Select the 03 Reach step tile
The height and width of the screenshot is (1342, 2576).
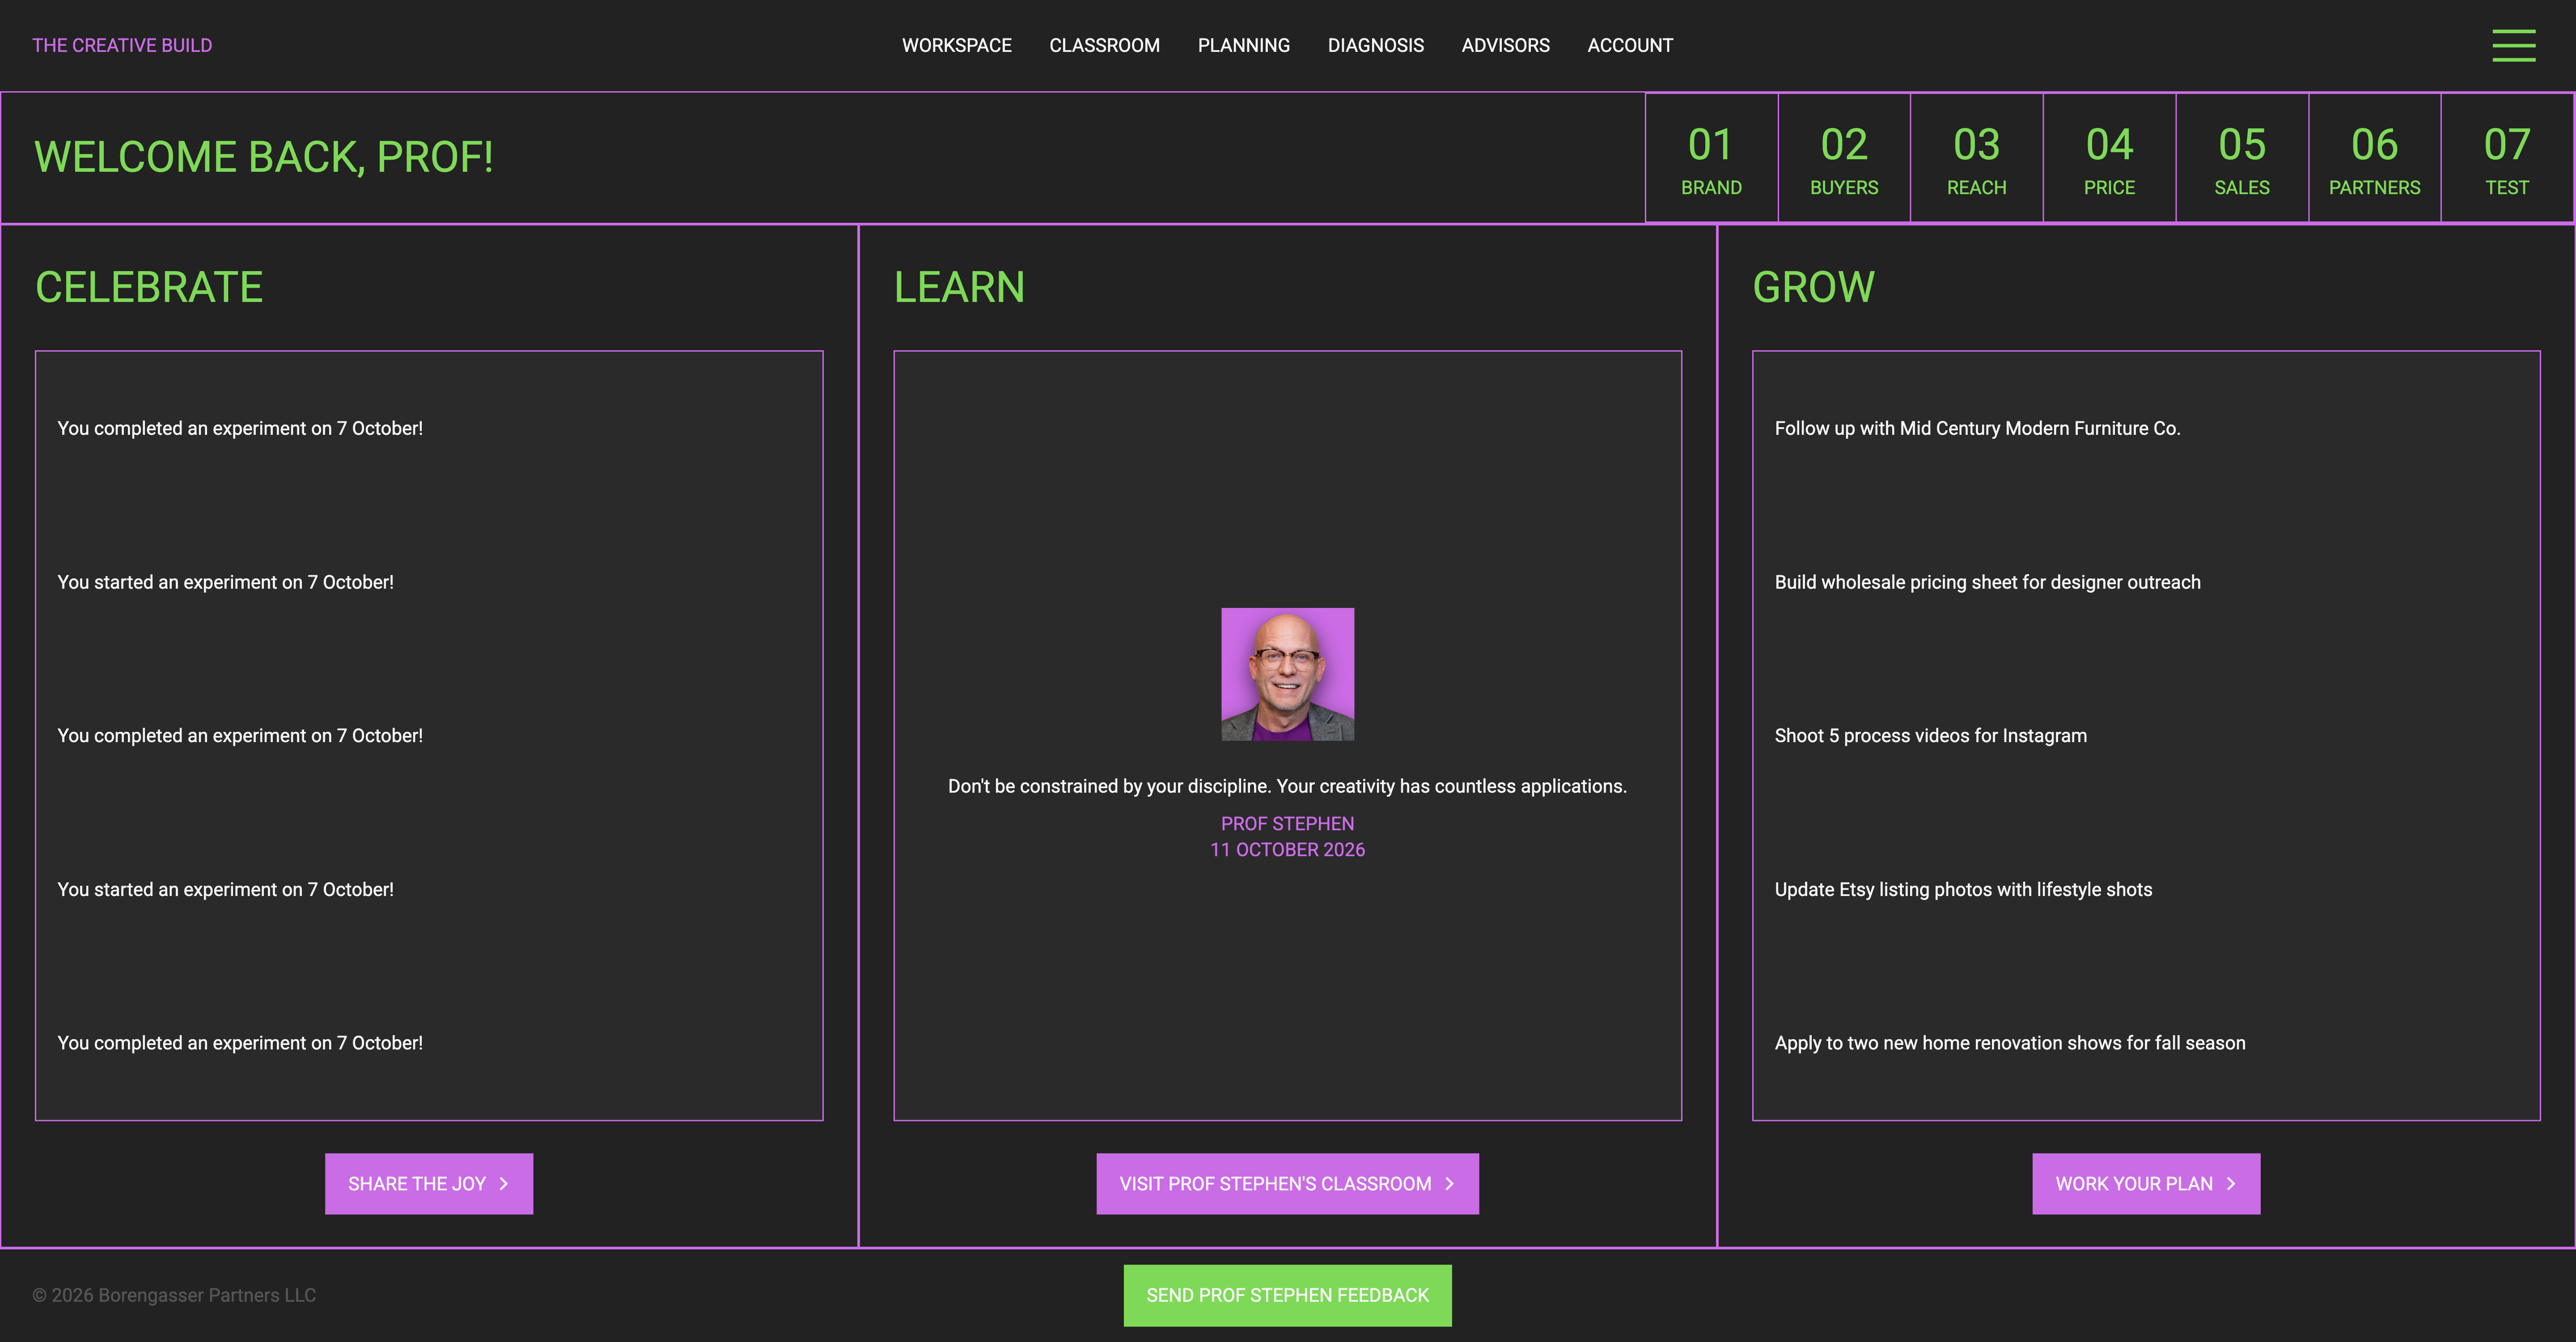coord(1976,158)
